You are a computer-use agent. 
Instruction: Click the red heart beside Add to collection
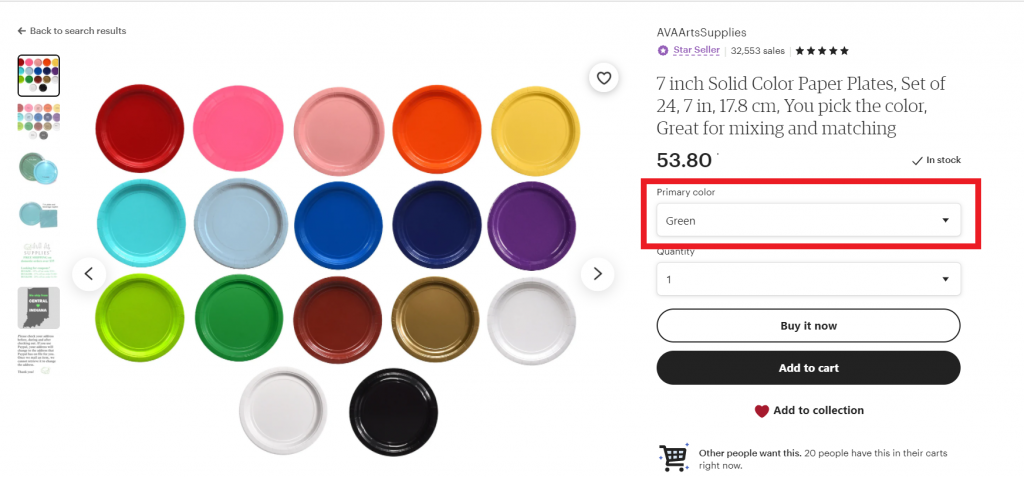coord(762,411)
